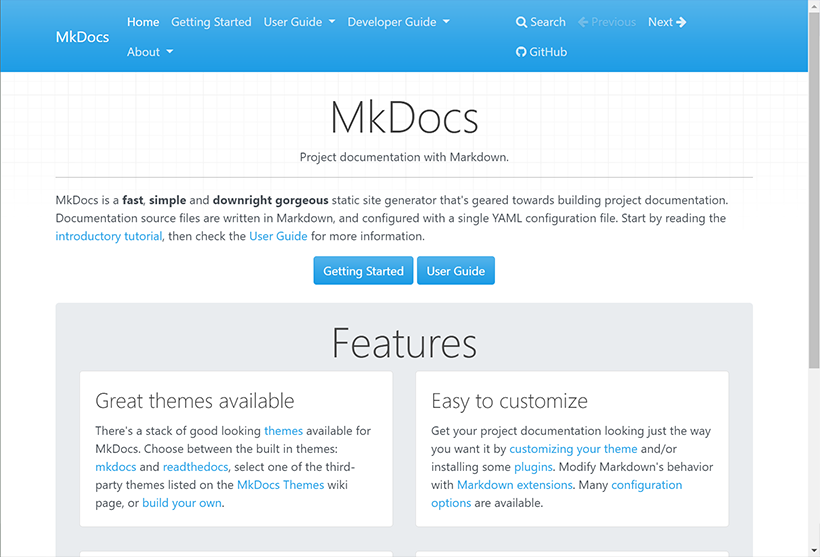Screen dimensions: 820x557
Task: Open the readthedocs theme link
Action: pos(196,467)
